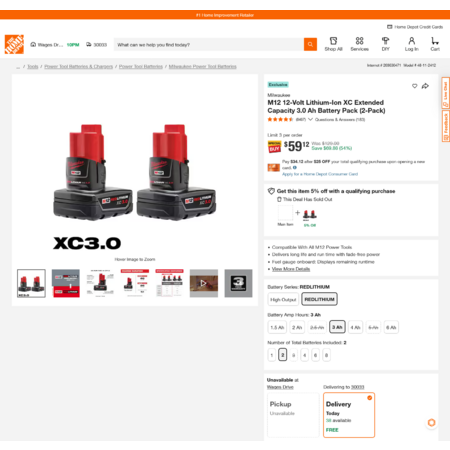450x450 pixels.
Task: Click the Home Depot logo
Action: 14,44
